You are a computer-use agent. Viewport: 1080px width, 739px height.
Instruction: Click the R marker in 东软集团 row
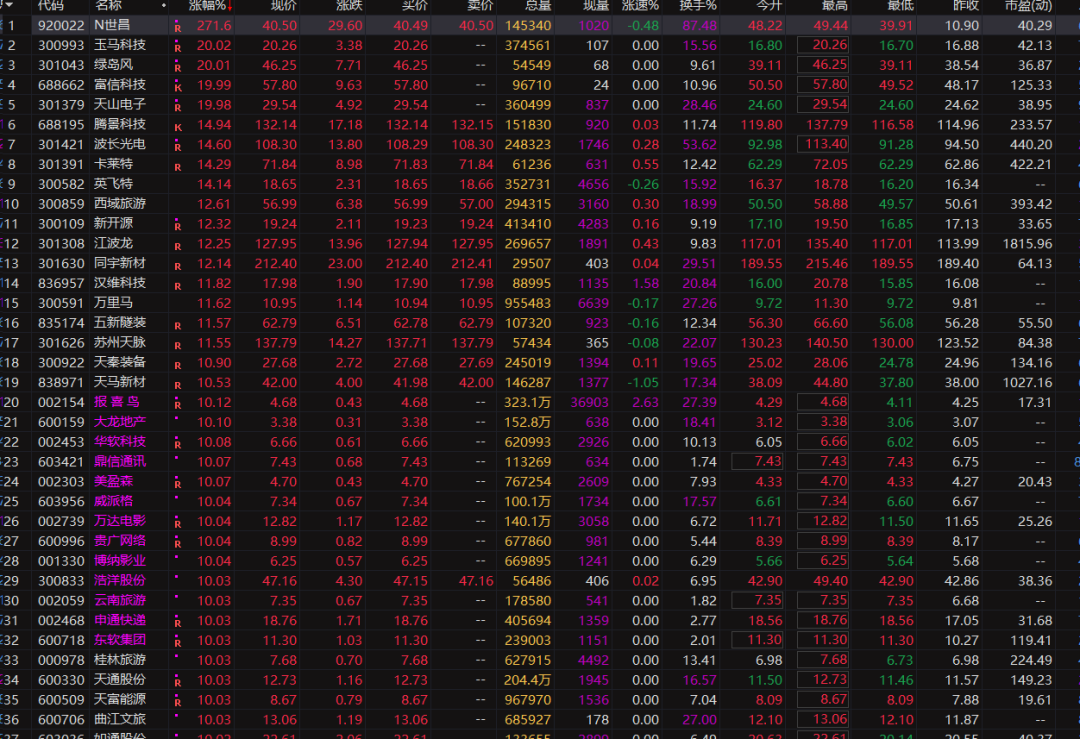click(178, 642)
